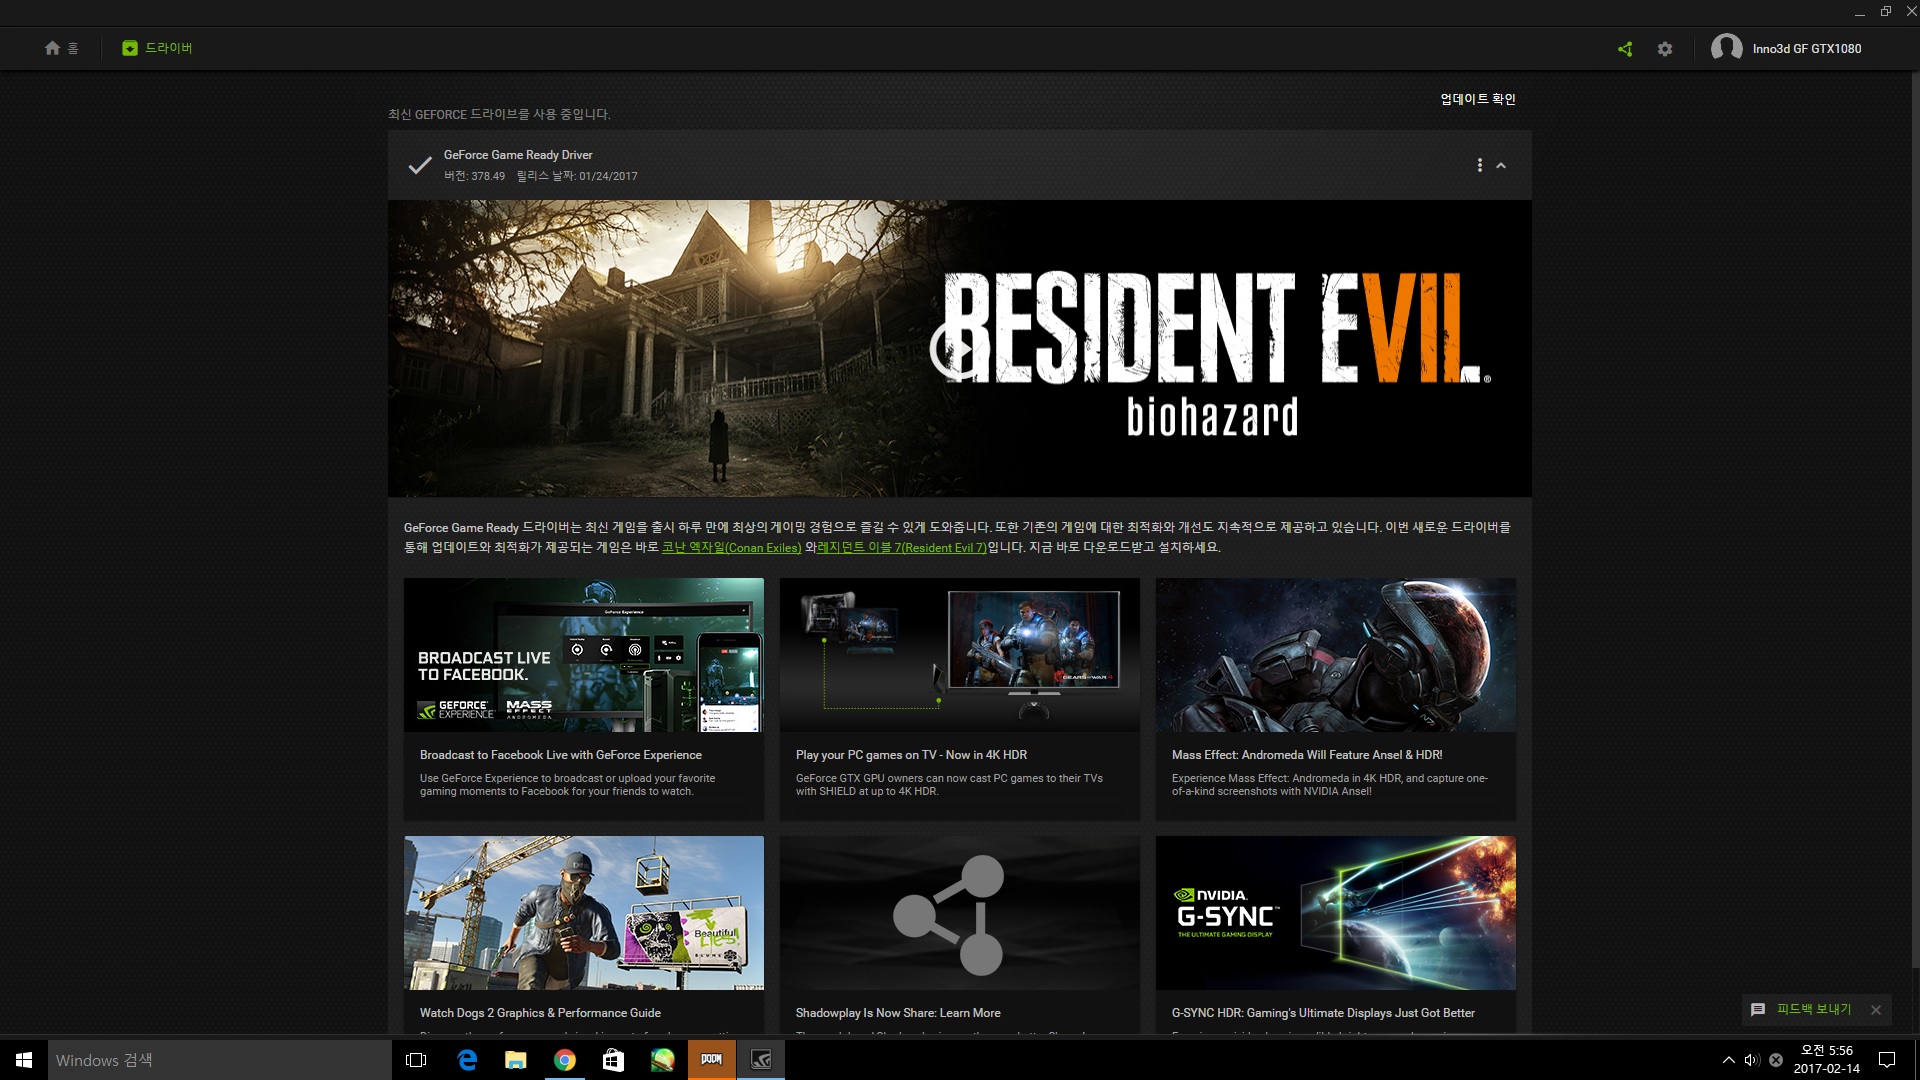Open the Resident Evil 7 link
The width and height of the screenshot is (1920, 1080).
(x=902, y=548)
